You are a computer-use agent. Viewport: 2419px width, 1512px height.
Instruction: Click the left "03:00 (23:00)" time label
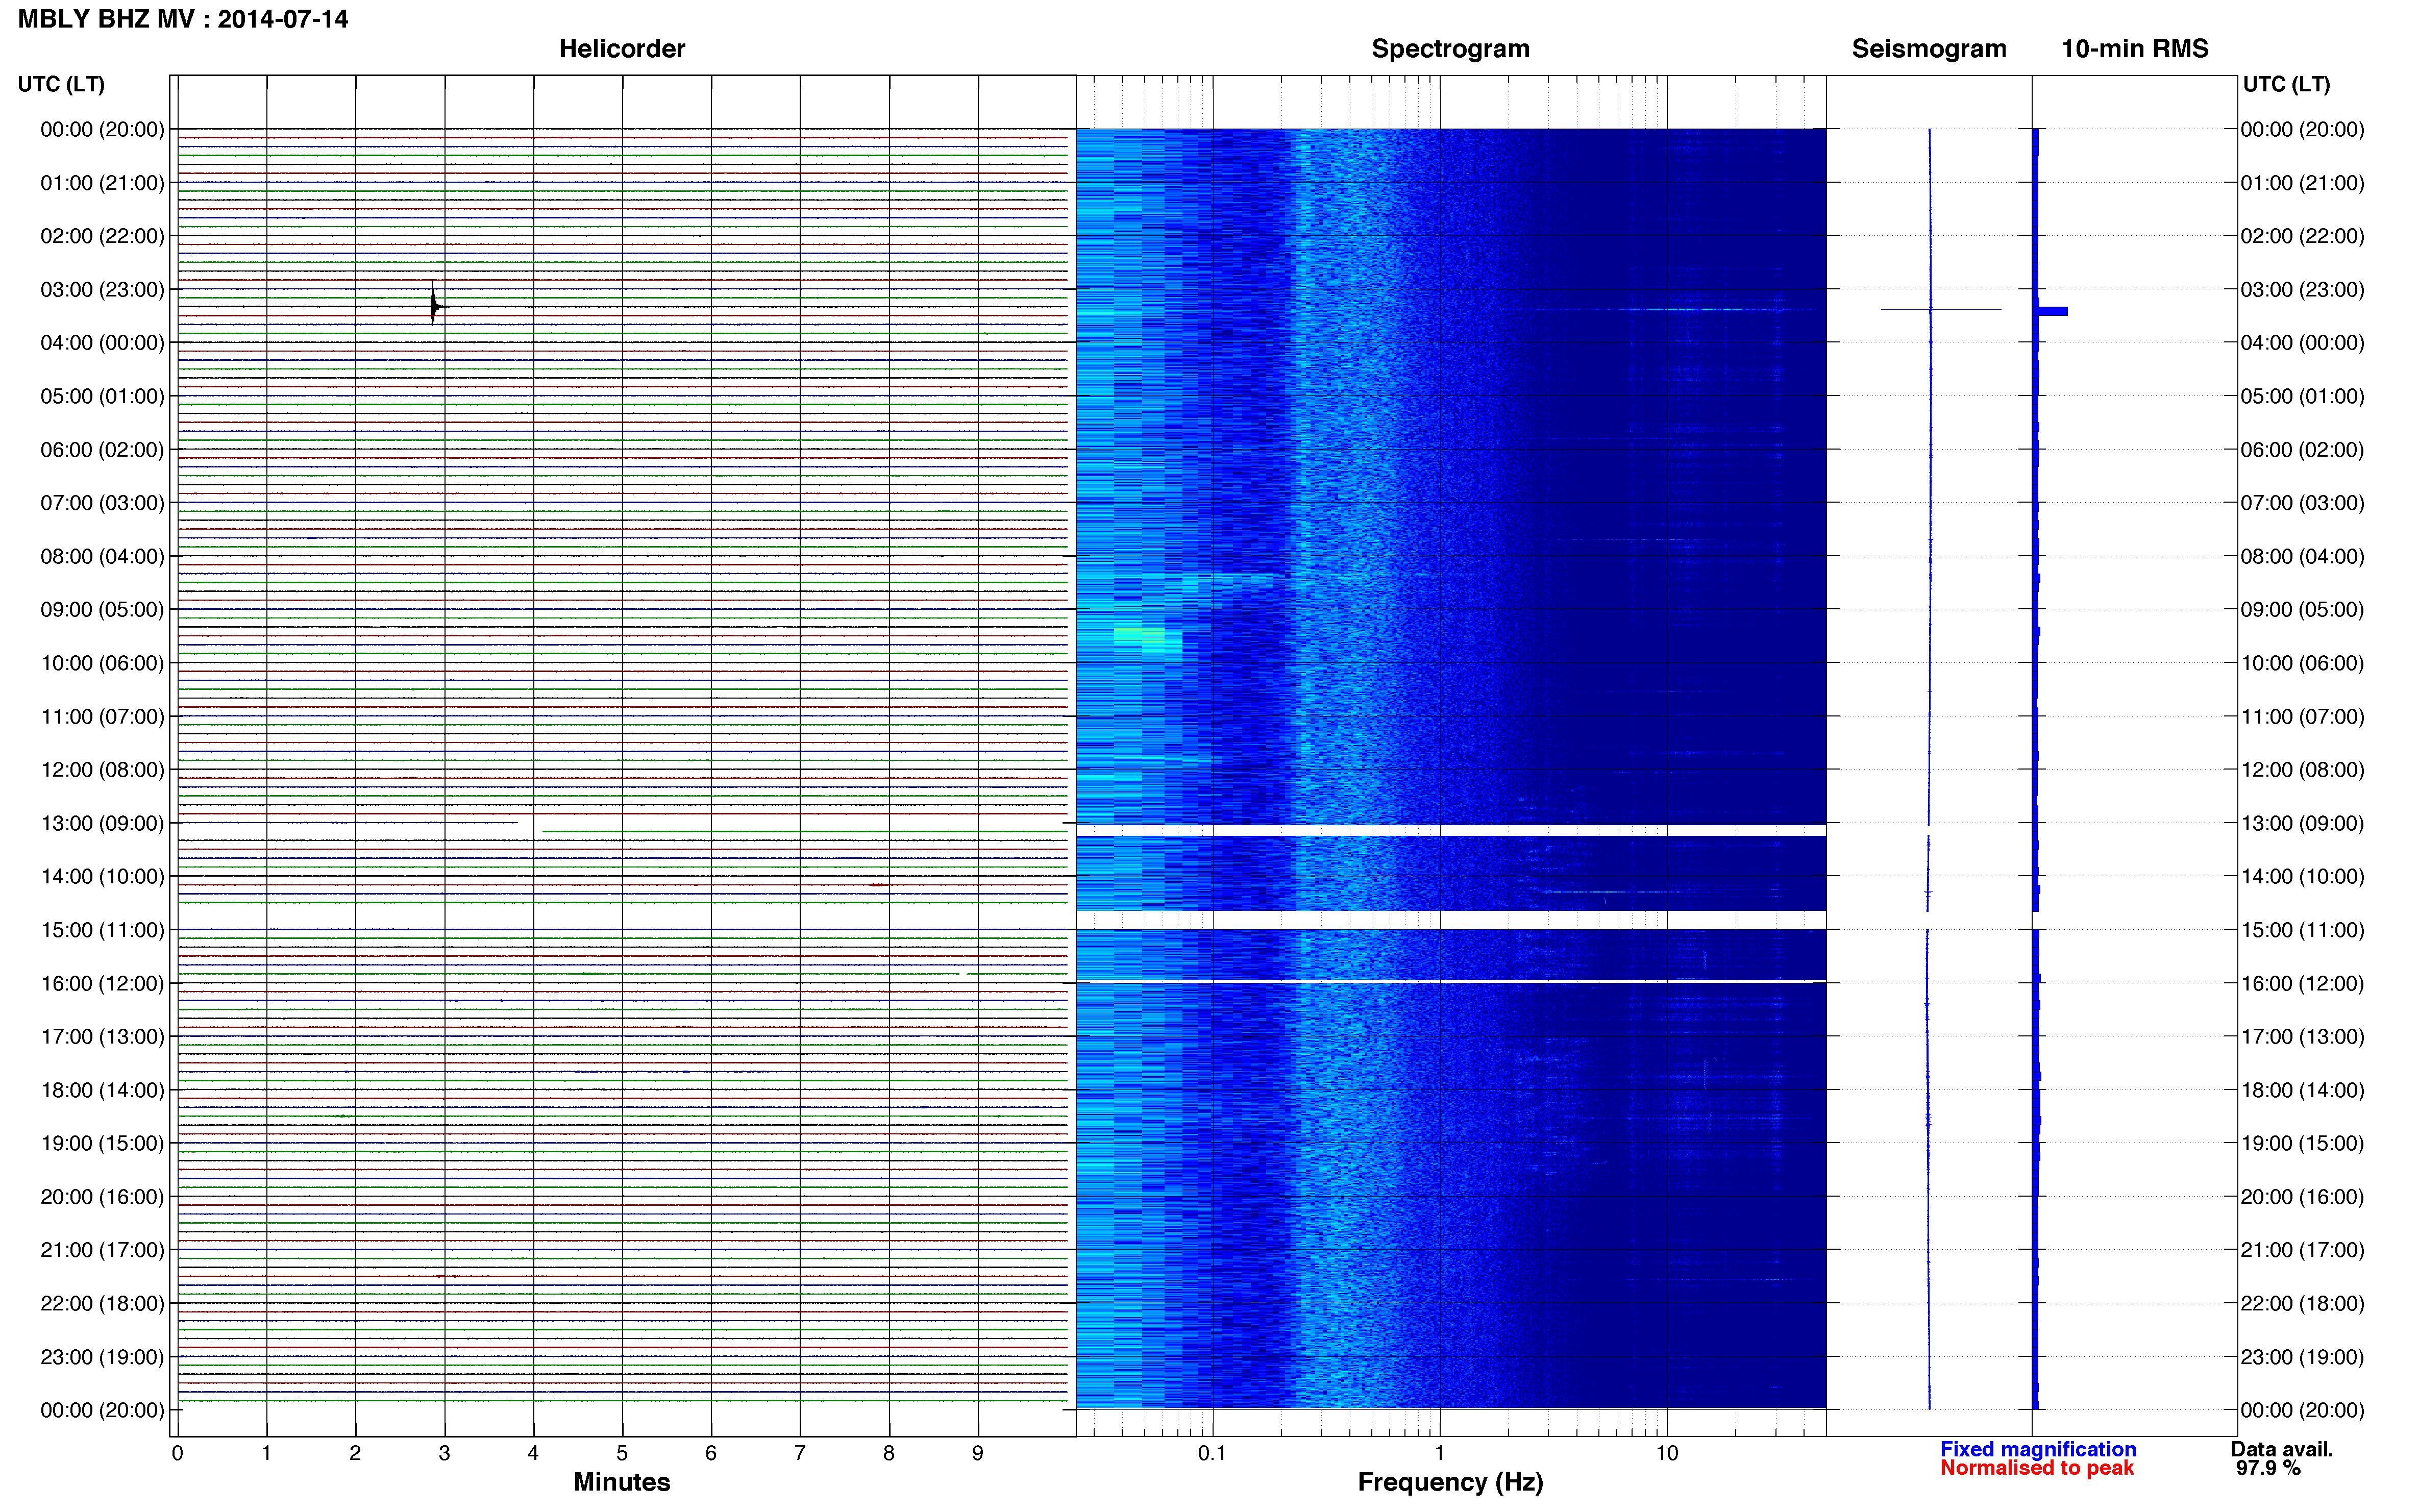[102, 290]
